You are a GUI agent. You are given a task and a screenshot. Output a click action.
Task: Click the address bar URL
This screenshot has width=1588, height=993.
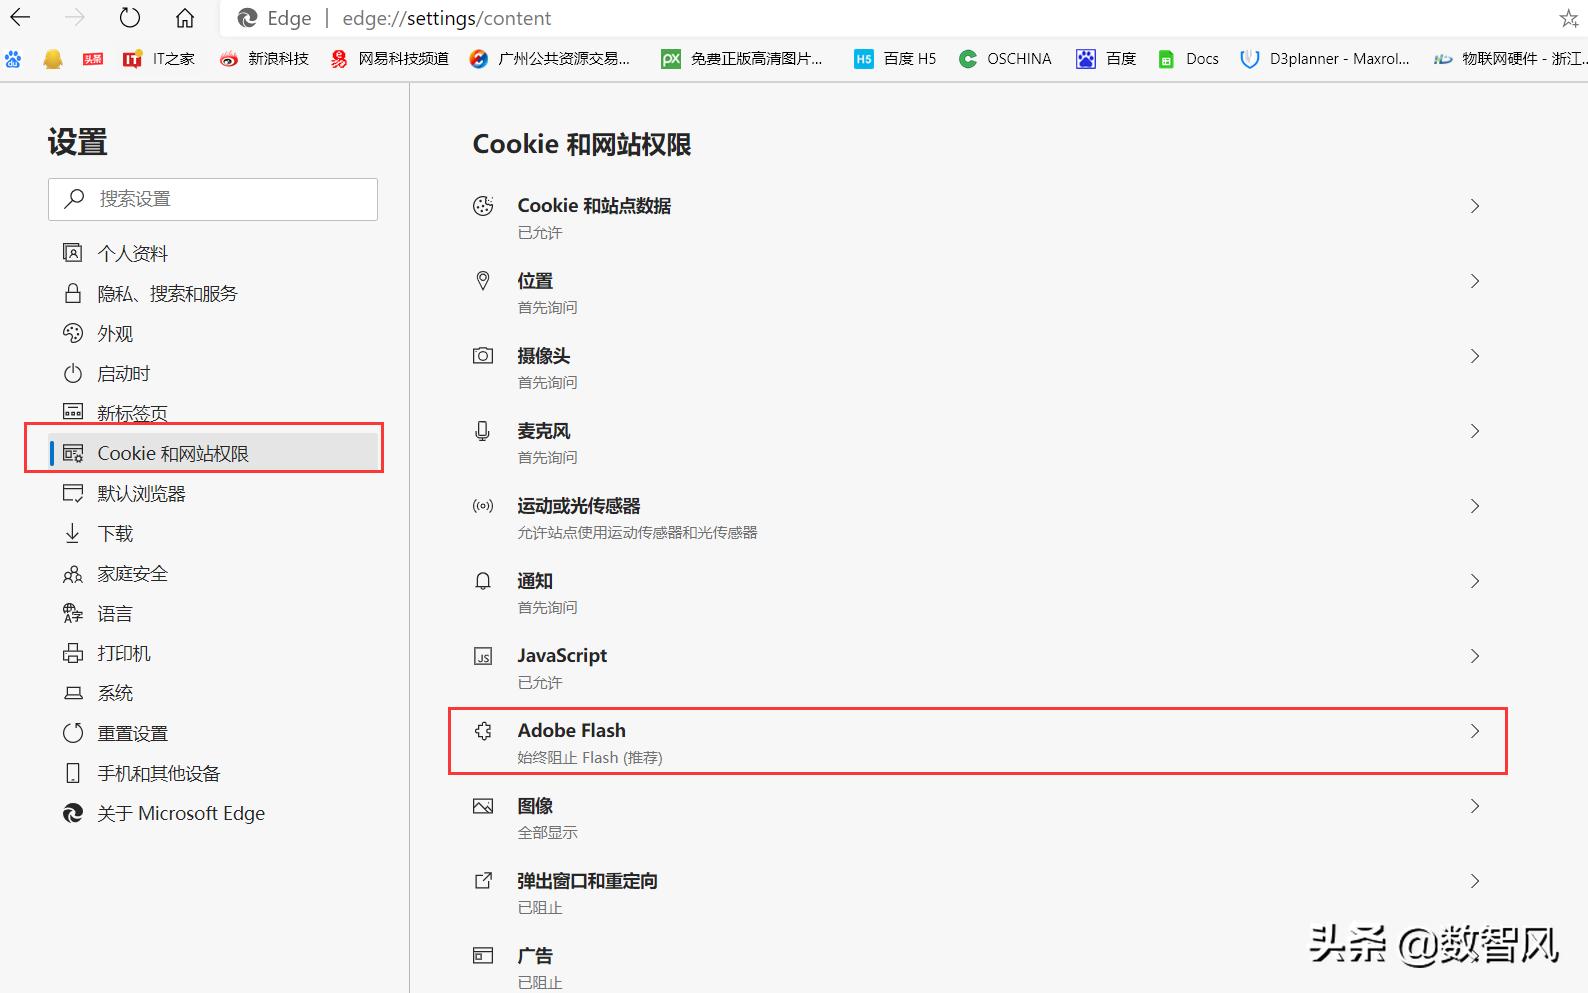click(x=447, y=18)
